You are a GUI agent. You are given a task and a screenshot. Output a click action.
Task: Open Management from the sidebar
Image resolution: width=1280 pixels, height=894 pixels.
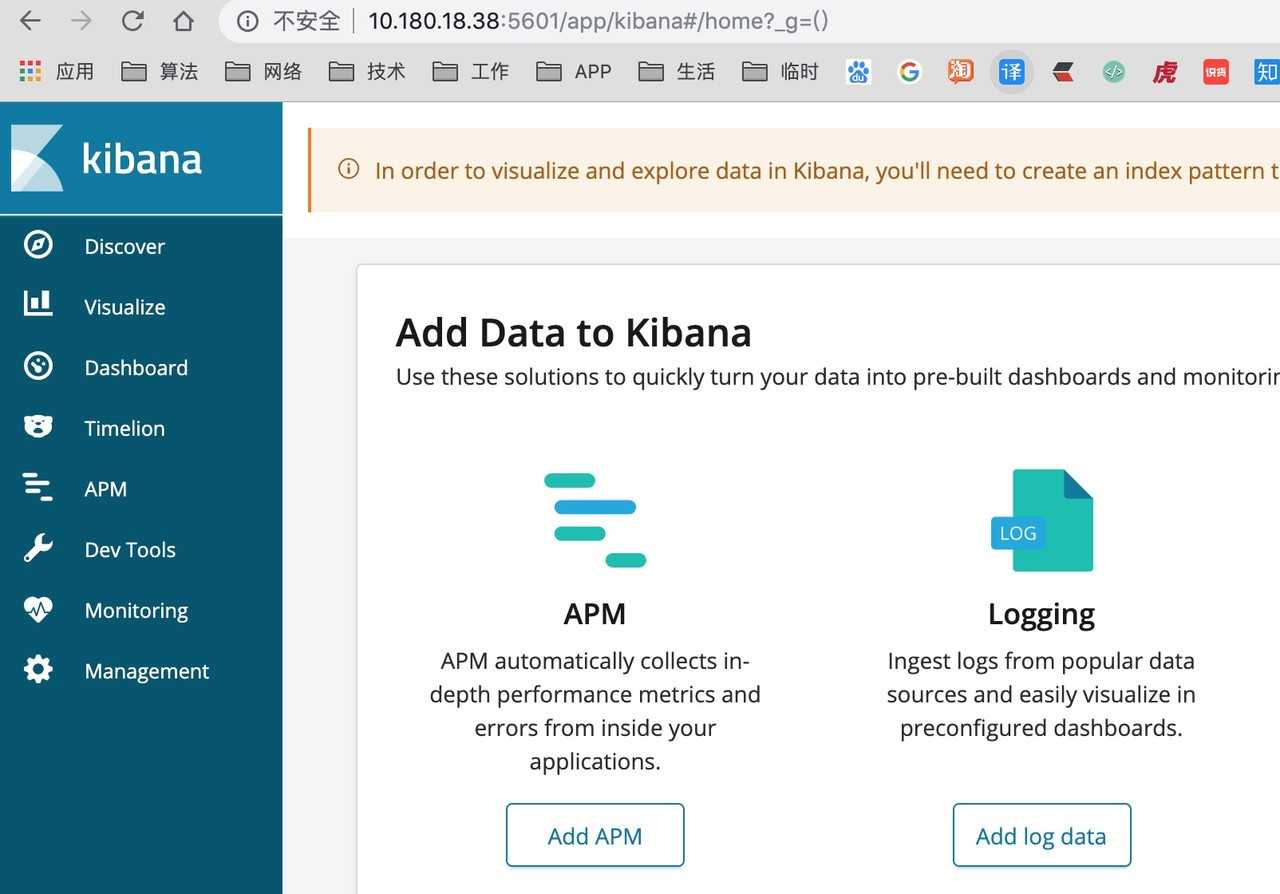(x=147, y=671)
